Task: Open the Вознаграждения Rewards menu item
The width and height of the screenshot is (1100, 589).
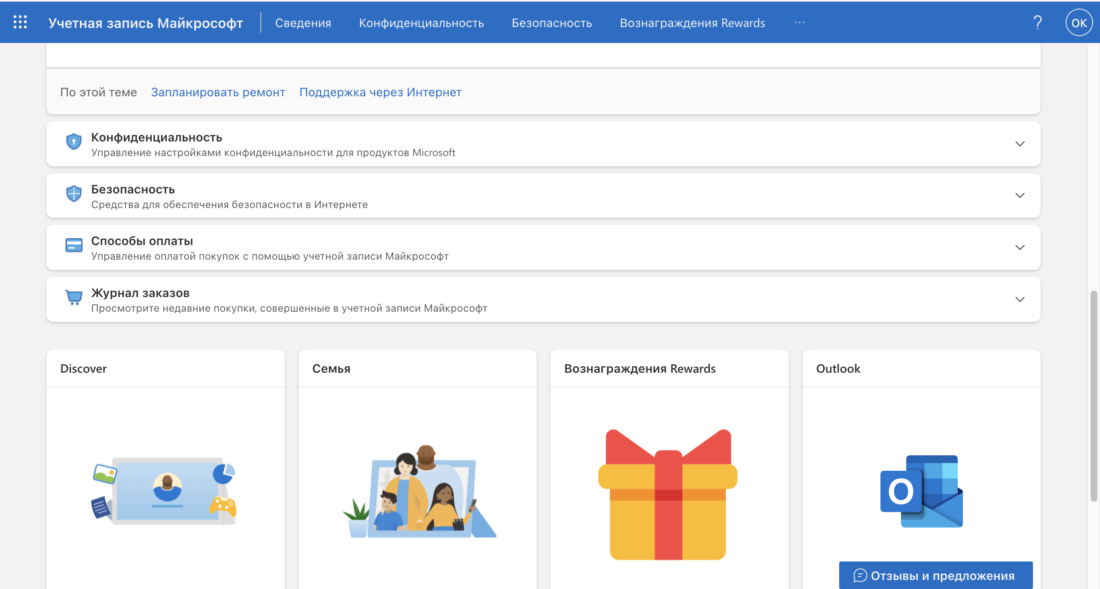Action: click(x=692, y=22)
